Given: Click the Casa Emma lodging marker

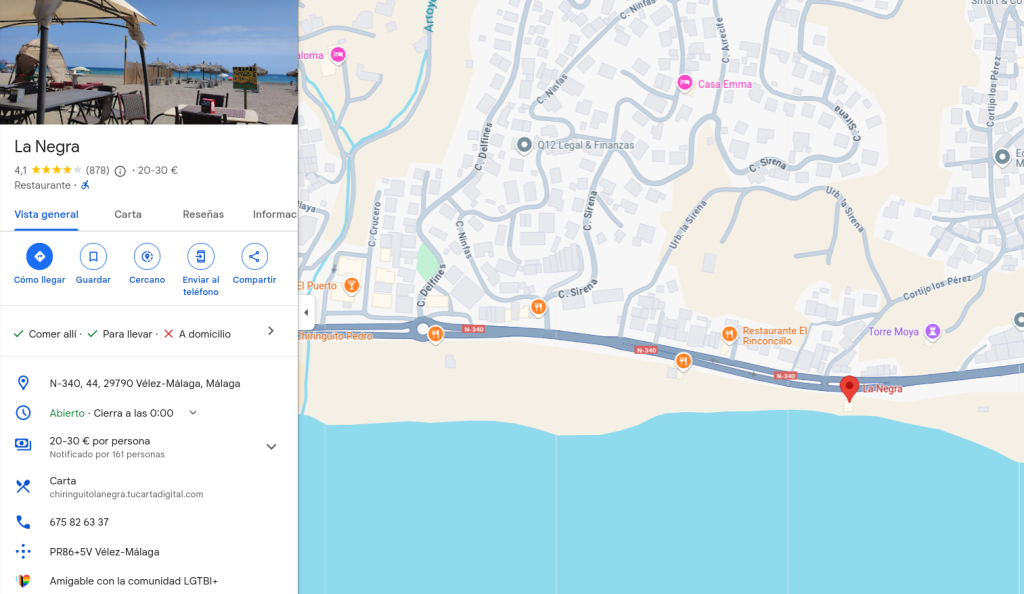Looking at the screenshot, I should tap(684, 83).
